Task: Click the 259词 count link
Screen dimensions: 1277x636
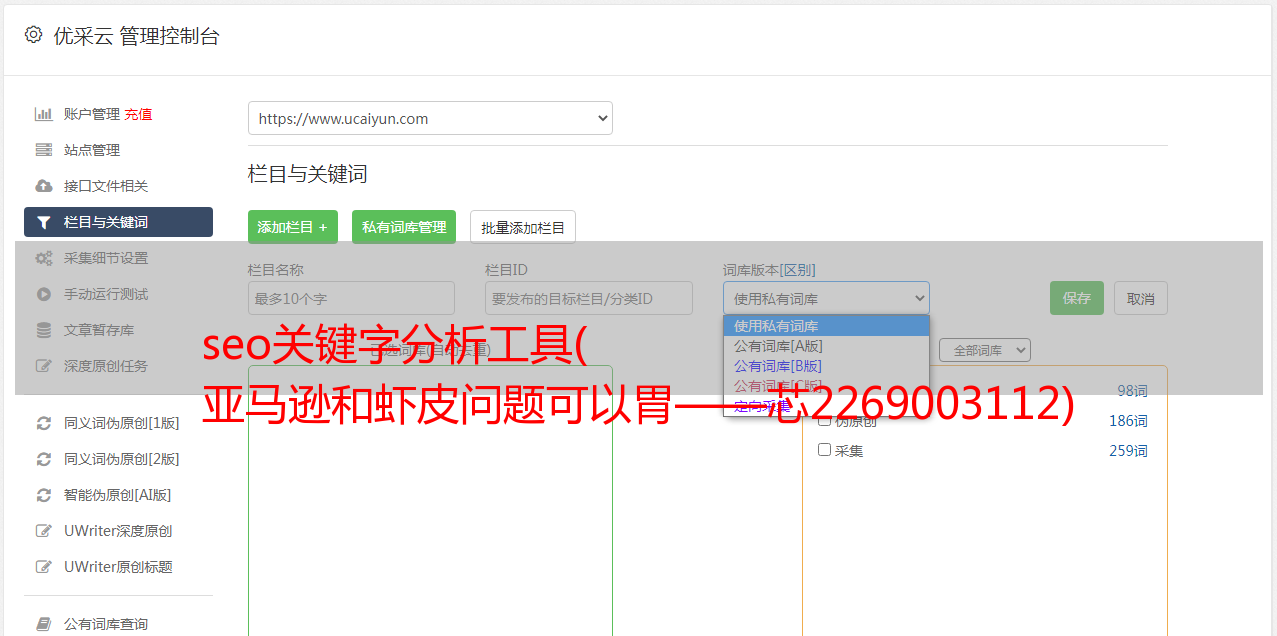Action: coord(1128,451)
